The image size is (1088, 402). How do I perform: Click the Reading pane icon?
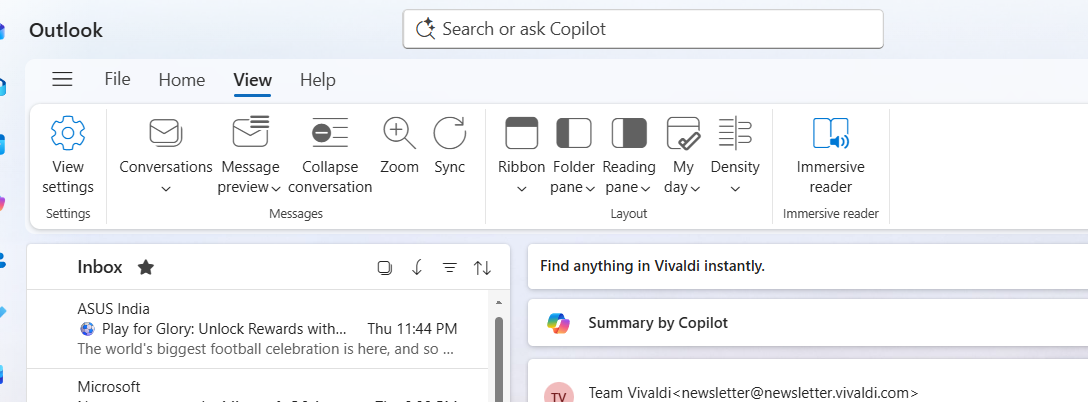(629, 133)
